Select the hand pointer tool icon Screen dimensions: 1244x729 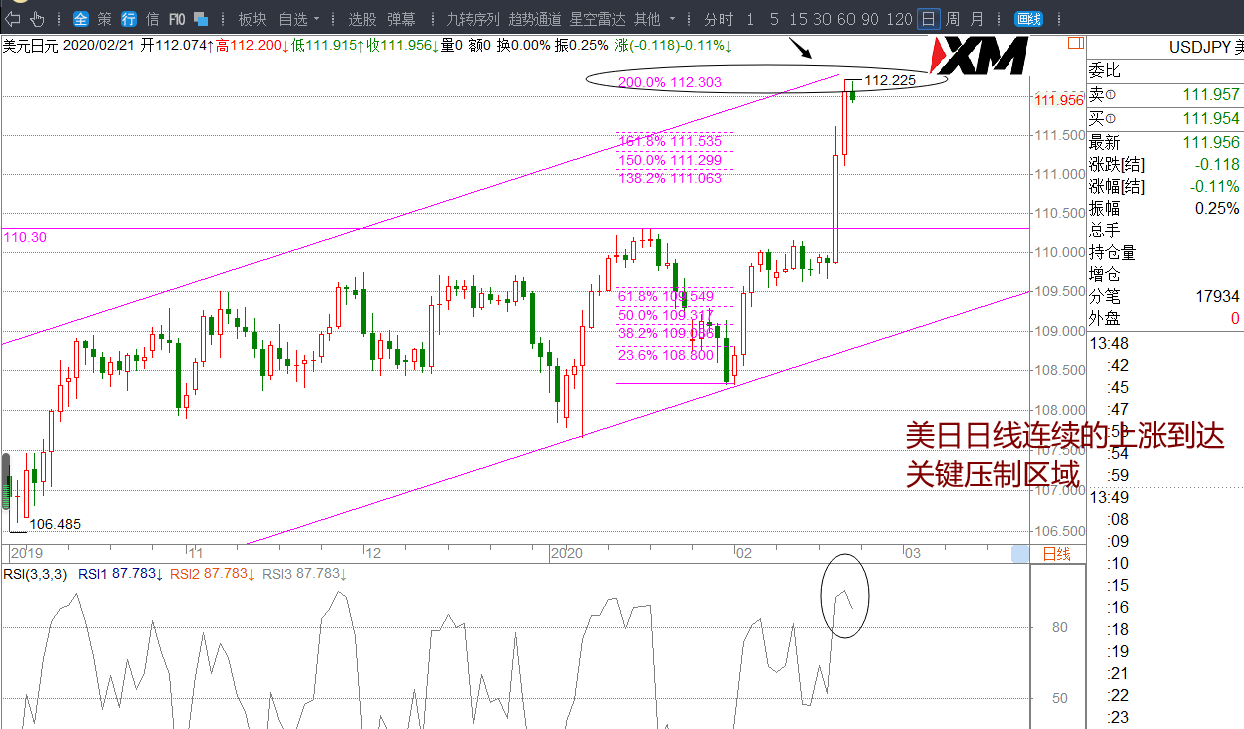coord(37,18)
